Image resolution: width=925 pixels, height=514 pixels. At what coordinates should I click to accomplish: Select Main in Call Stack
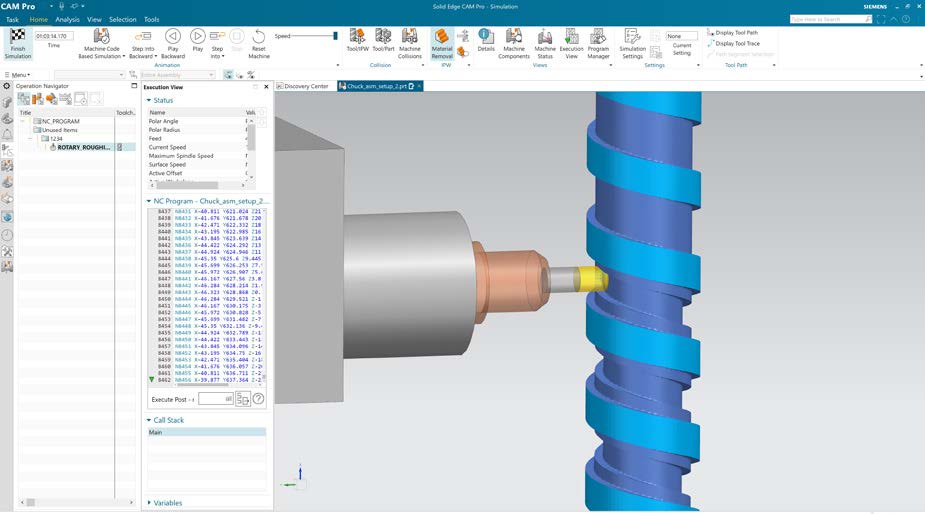pyautogui.click(x=206, y=432)
